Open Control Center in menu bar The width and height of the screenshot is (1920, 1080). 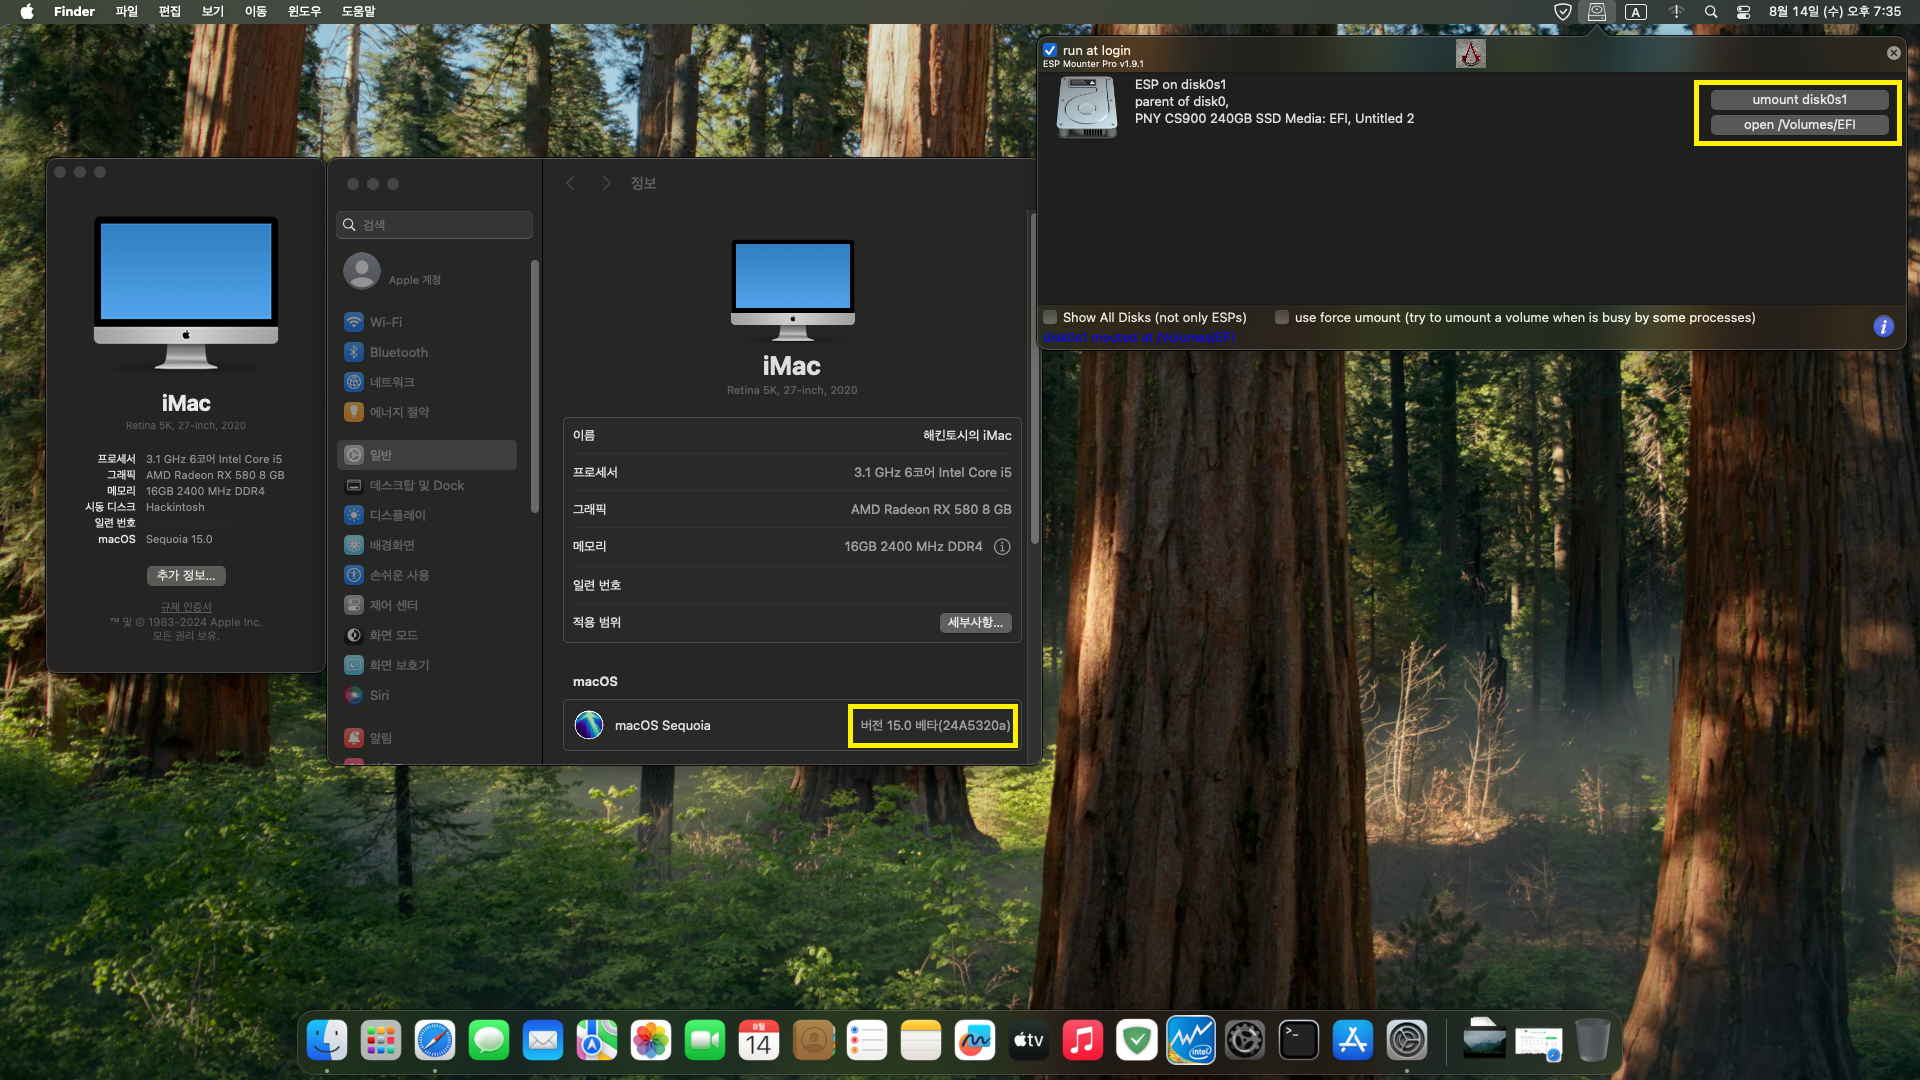(x=1743, y=12)
